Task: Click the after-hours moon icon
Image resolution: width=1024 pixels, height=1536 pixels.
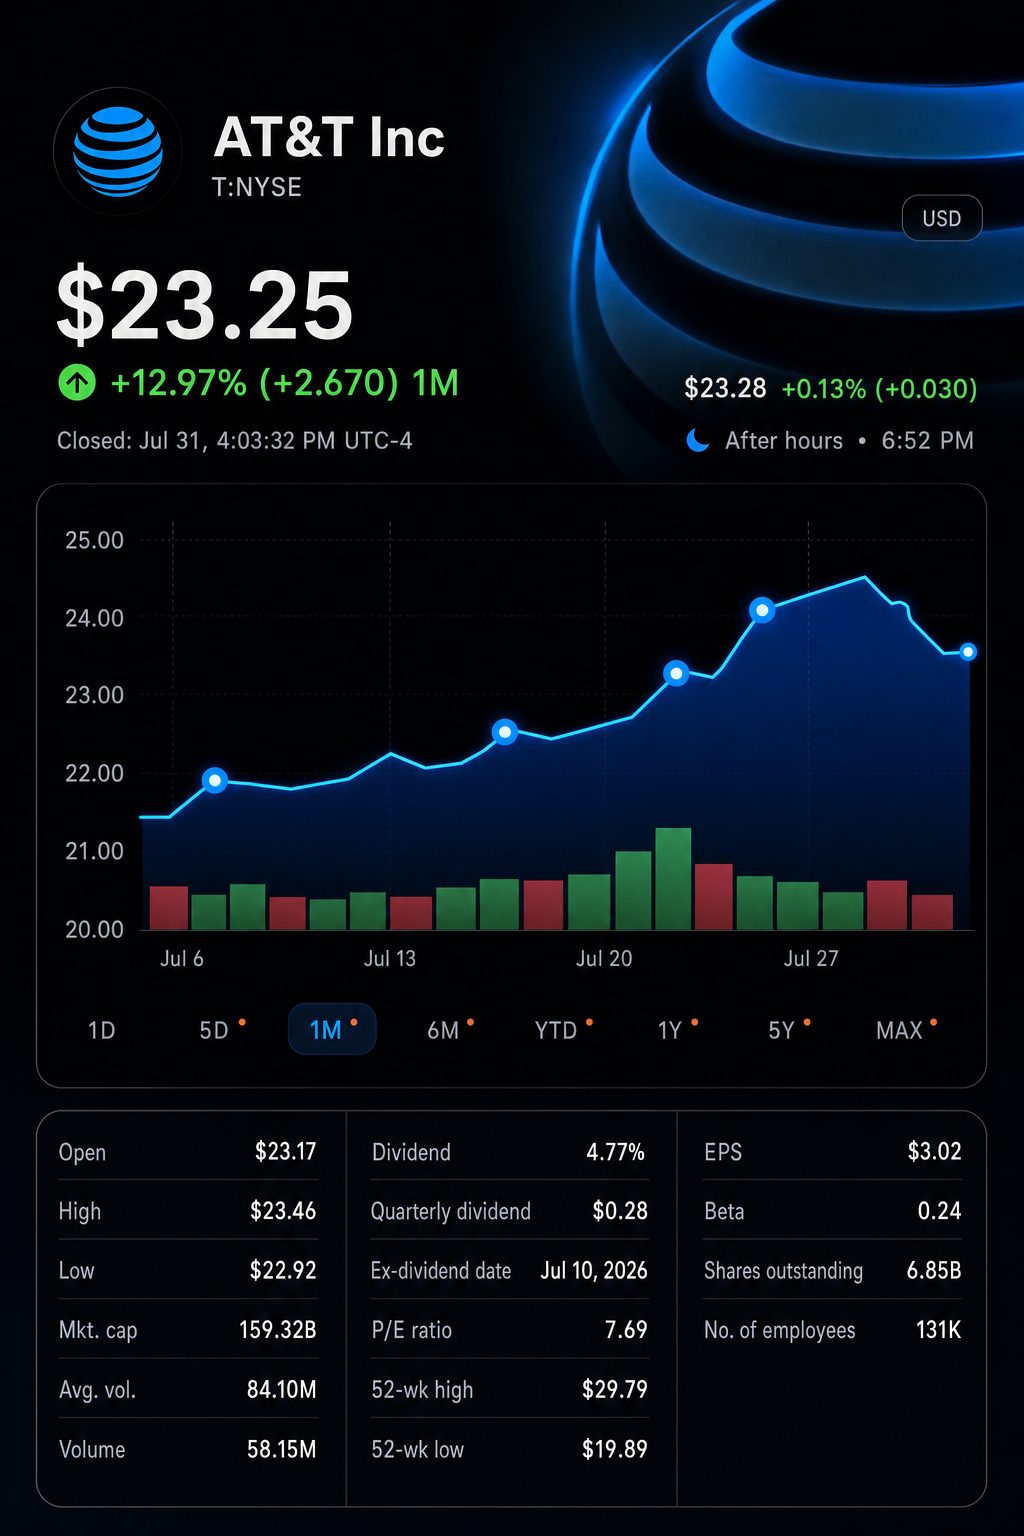Action: [x=698, y=440]
